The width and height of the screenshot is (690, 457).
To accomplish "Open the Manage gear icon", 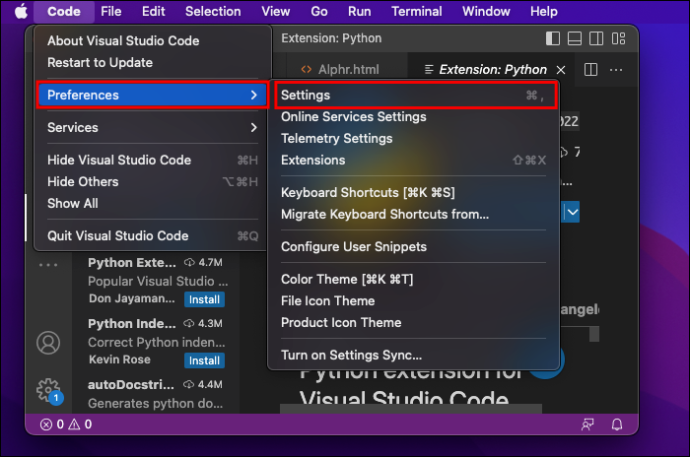I will pyautogui.click(x=48, y=390).
